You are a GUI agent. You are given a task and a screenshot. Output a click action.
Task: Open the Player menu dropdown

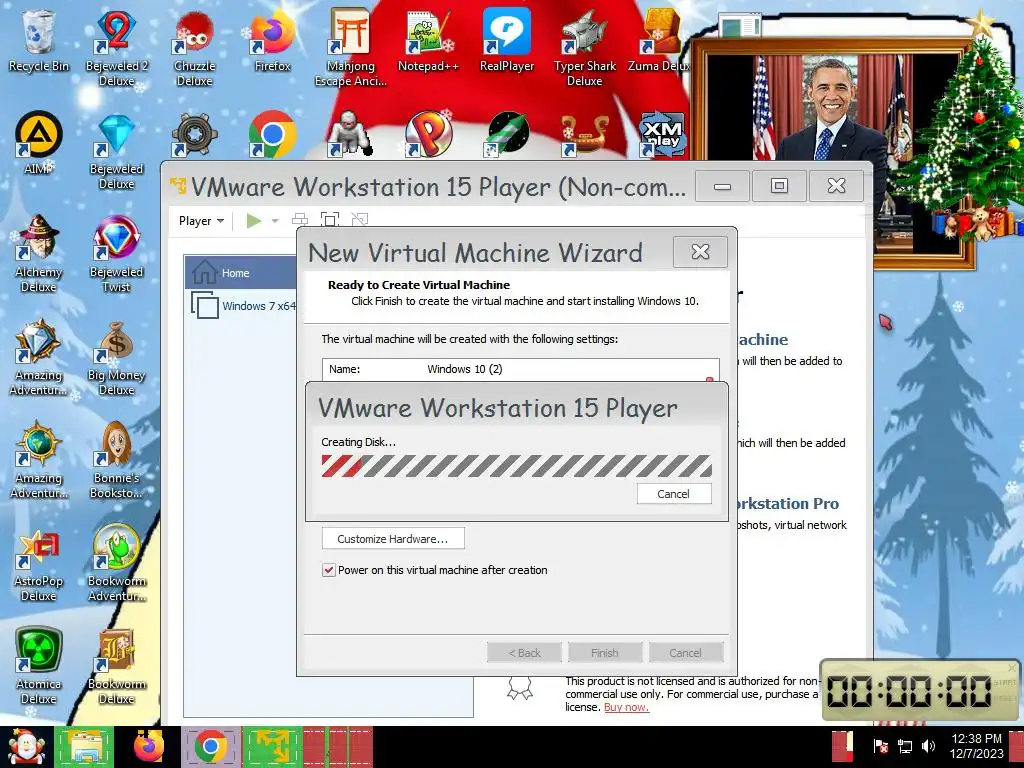point(201,221)
